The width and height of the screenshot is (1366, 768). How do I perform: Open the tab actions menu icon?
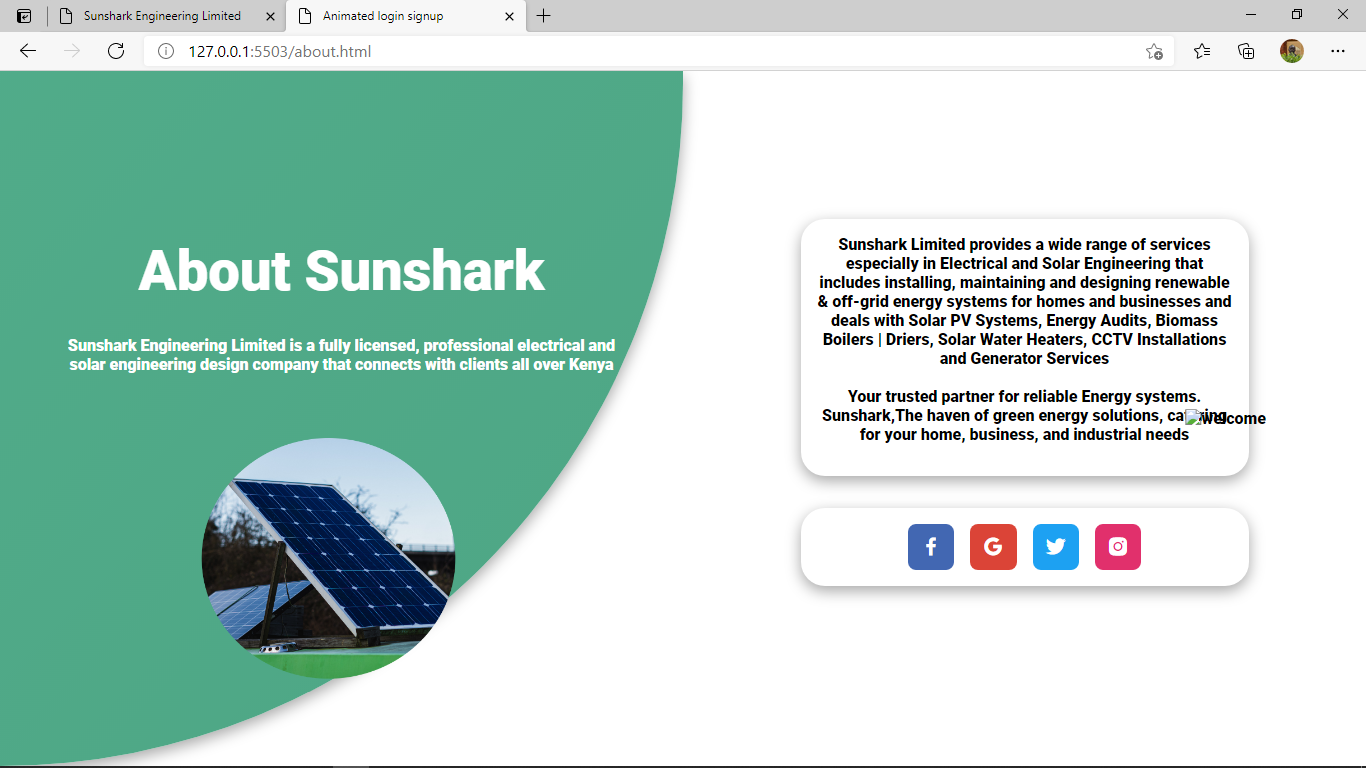tap(24, 16)
